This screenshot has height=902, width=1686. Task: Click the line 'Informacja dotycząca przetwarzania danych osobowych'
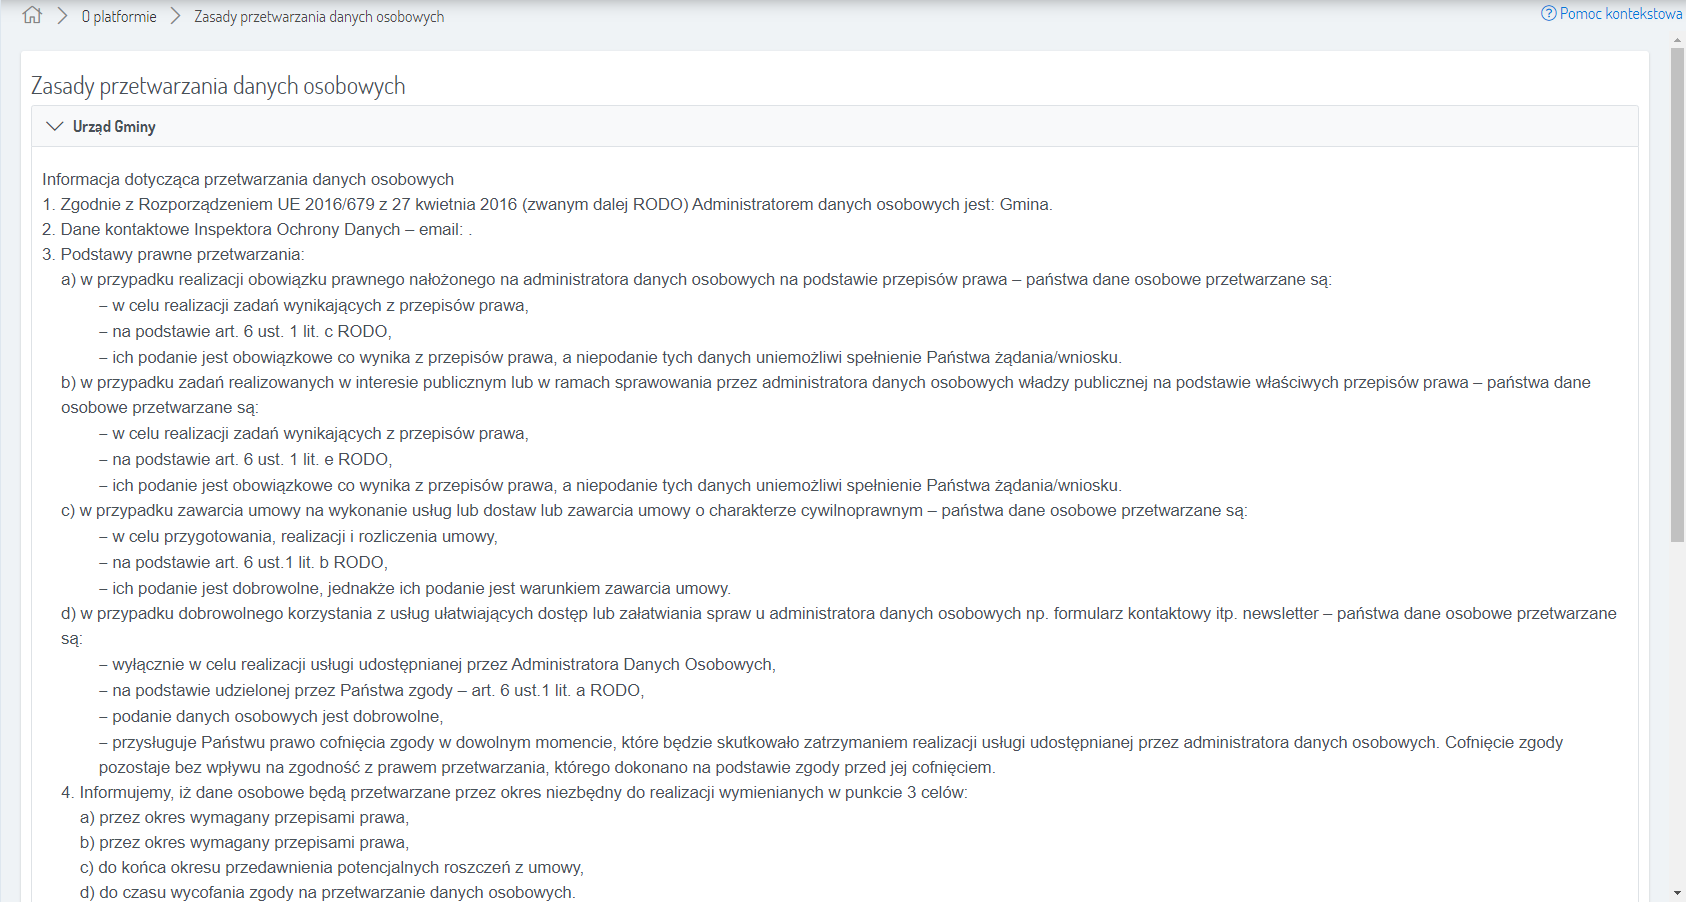pyautogui.click(x=248, y=180)
